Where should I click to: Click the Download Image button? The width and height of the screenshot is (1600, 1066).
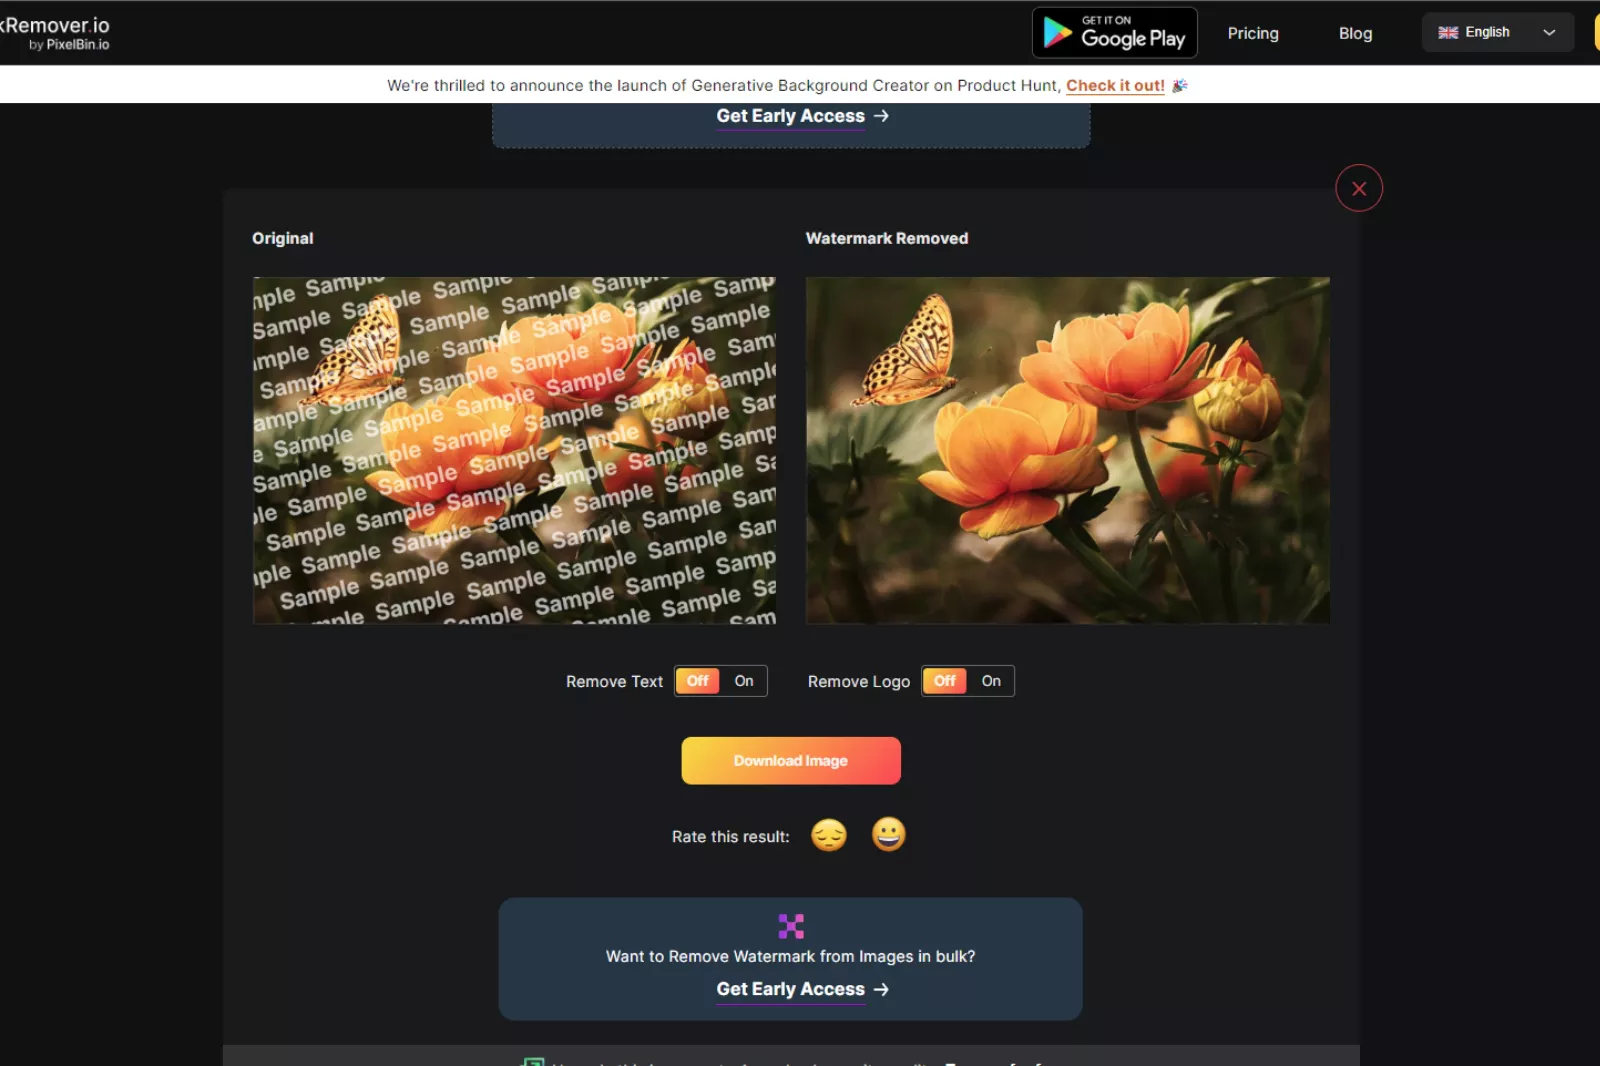791,761
